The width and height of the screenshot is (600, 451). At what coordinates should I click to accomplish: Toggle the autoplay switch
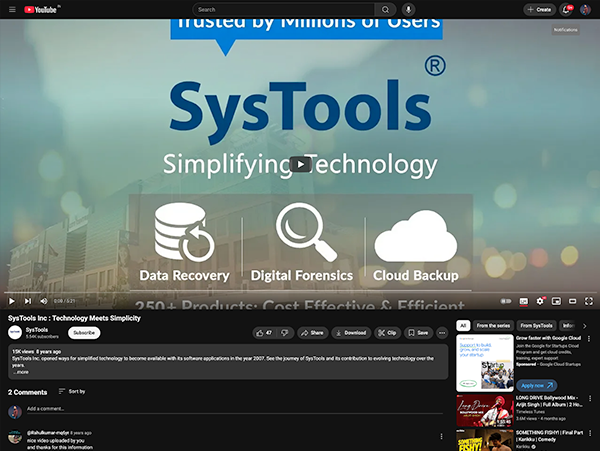coord(506,301)
